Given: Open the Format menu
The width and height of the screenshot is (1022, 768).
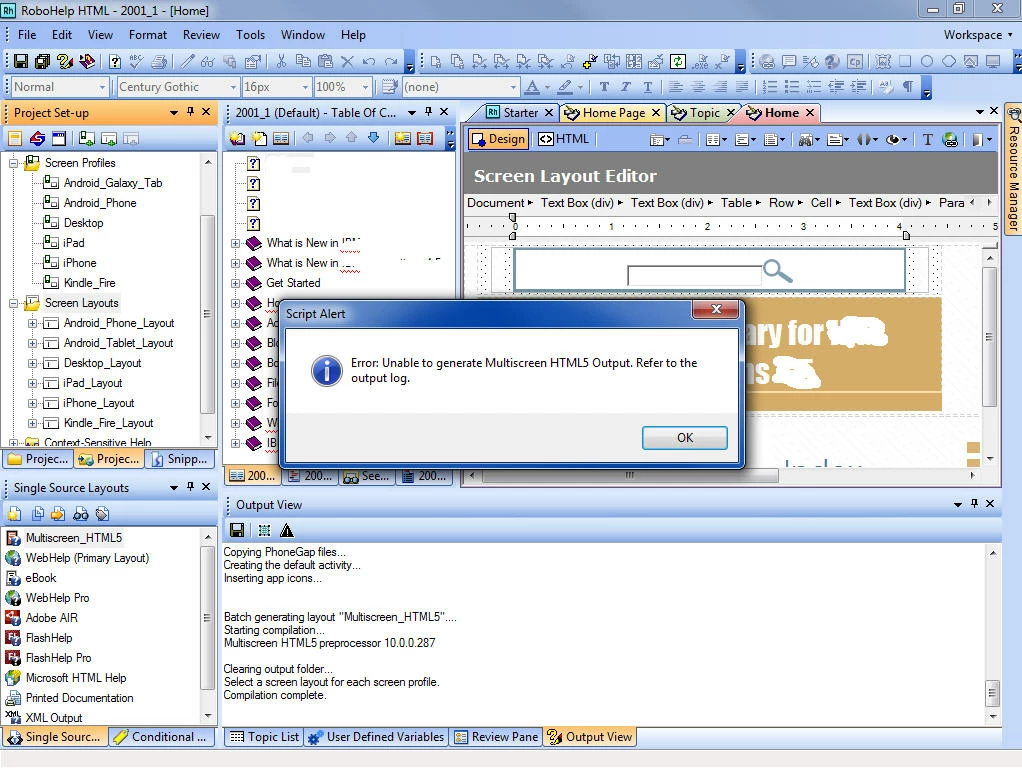Looking at the screenshot, I should click(x=147, y=35).
